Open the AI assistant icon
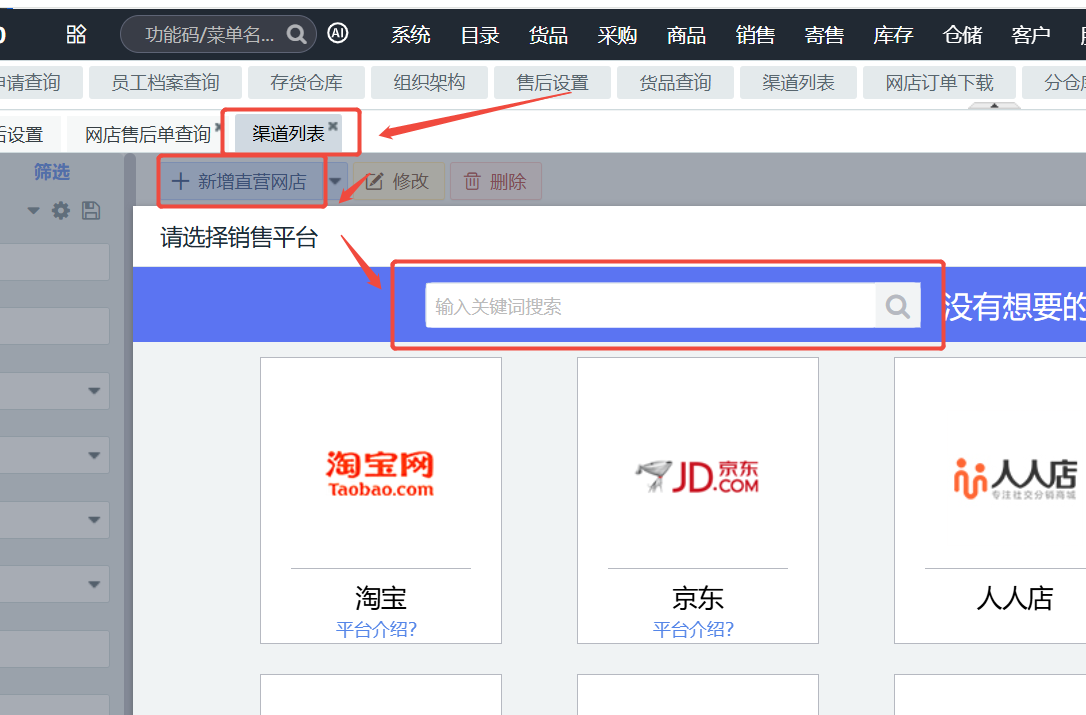This screenshot has width=1086, height=715. click(337, 33)
